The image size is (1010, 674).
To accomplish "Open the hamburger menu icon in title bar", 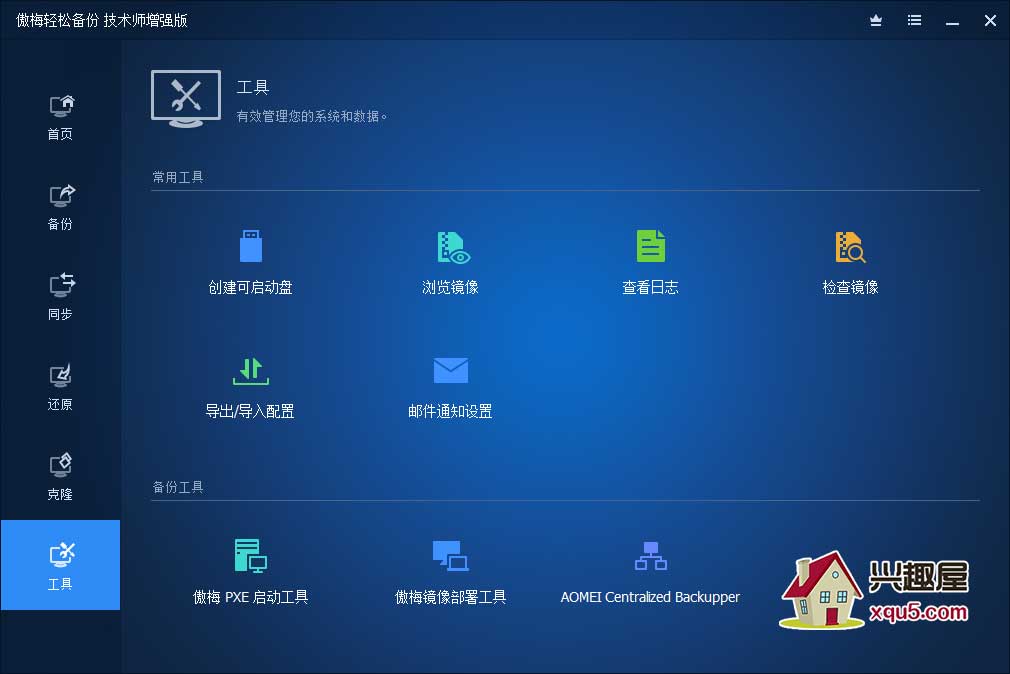I will click(x=914, y=21).
